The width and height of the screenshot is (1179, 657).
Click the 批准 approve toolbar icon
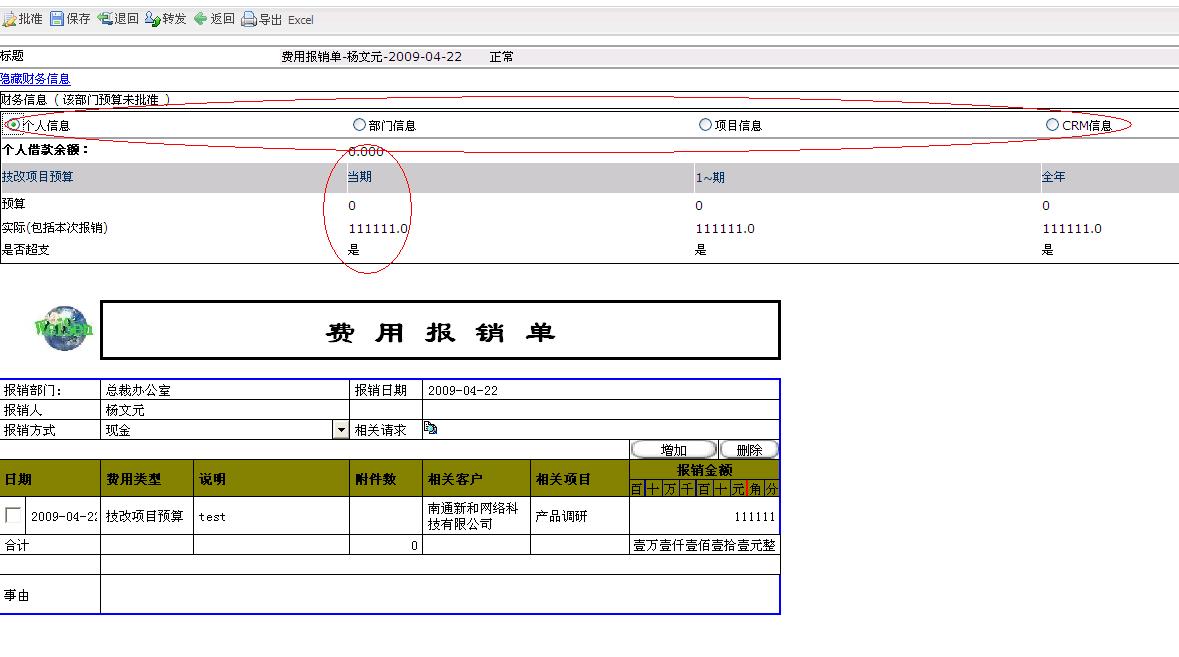tap(9, 19)
